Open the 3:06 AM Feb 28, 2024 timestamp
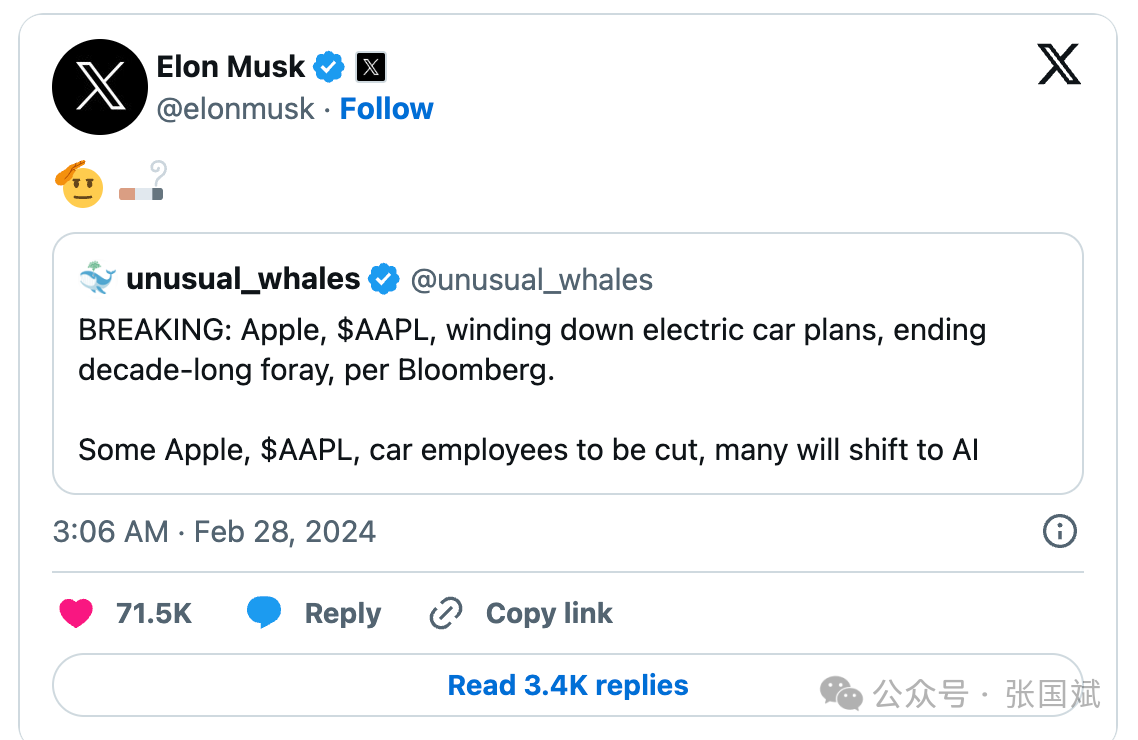Viewport: 1138px width, 740px height. point(214,532)
